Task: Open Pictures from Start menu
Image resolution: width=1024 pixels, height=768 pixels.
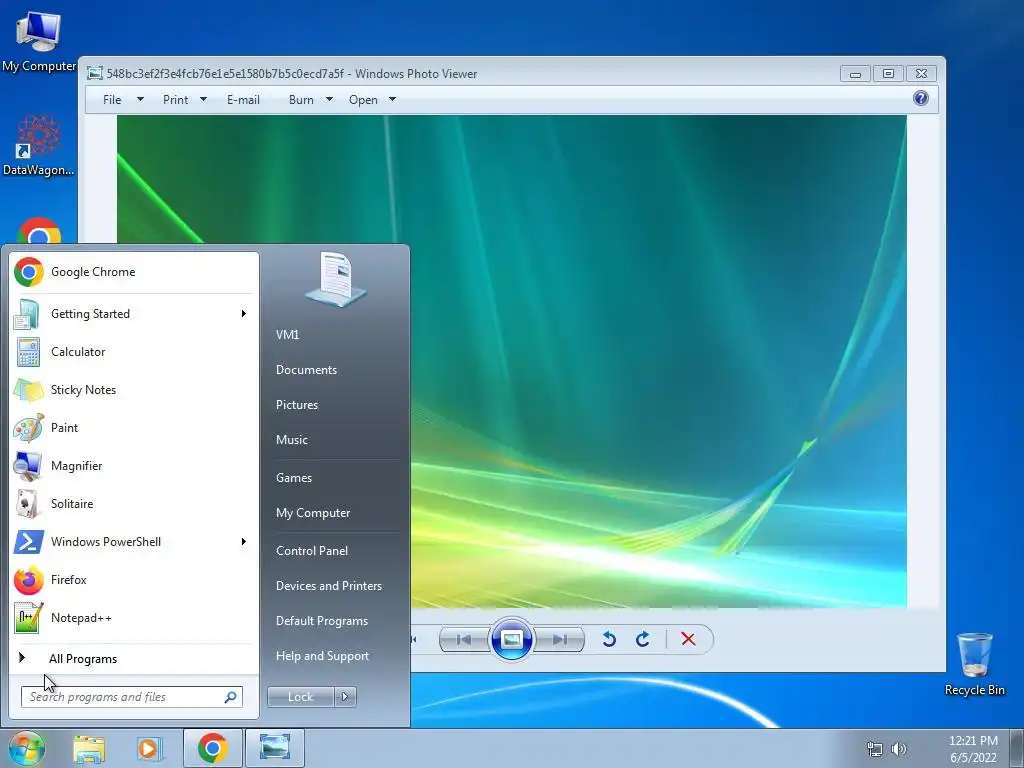Action: pyautogui.click(x=336, y=405)
